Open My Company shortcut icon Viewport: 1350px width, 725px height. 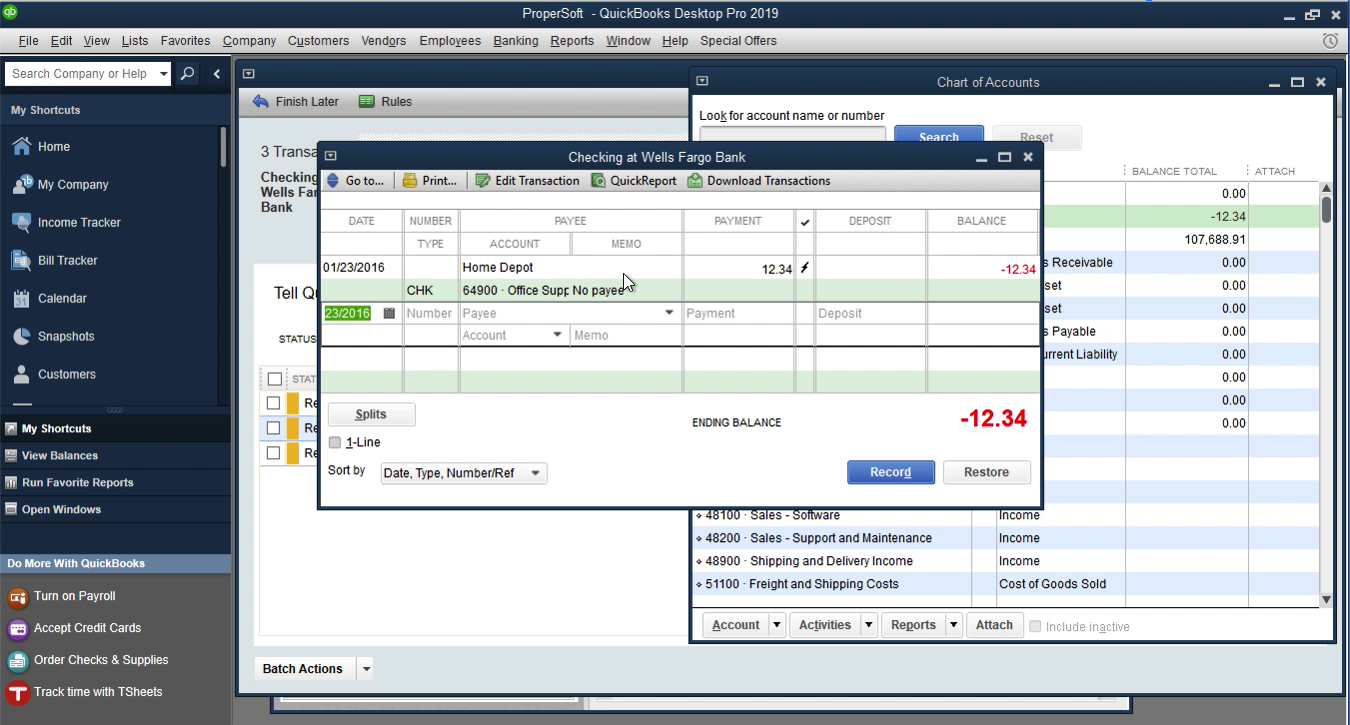pos(21,184)
